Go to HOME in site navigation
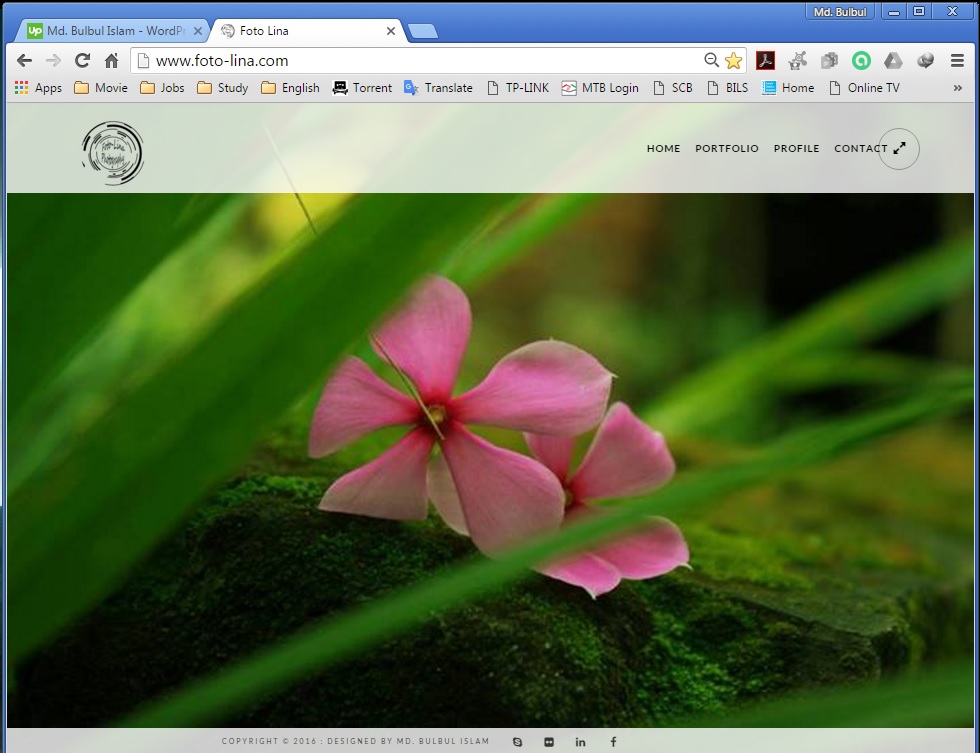Viewport: 980px width, 753px height. (663, 148)
